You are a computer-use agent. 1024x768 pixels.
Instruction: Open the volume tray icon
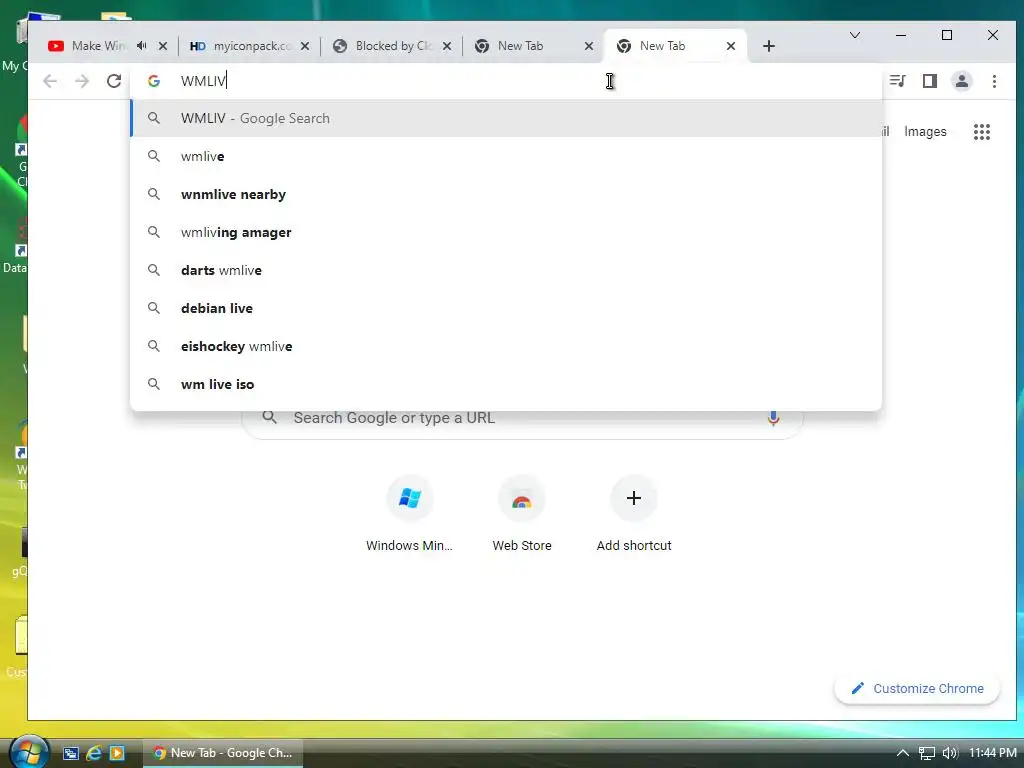click(950, 753)
